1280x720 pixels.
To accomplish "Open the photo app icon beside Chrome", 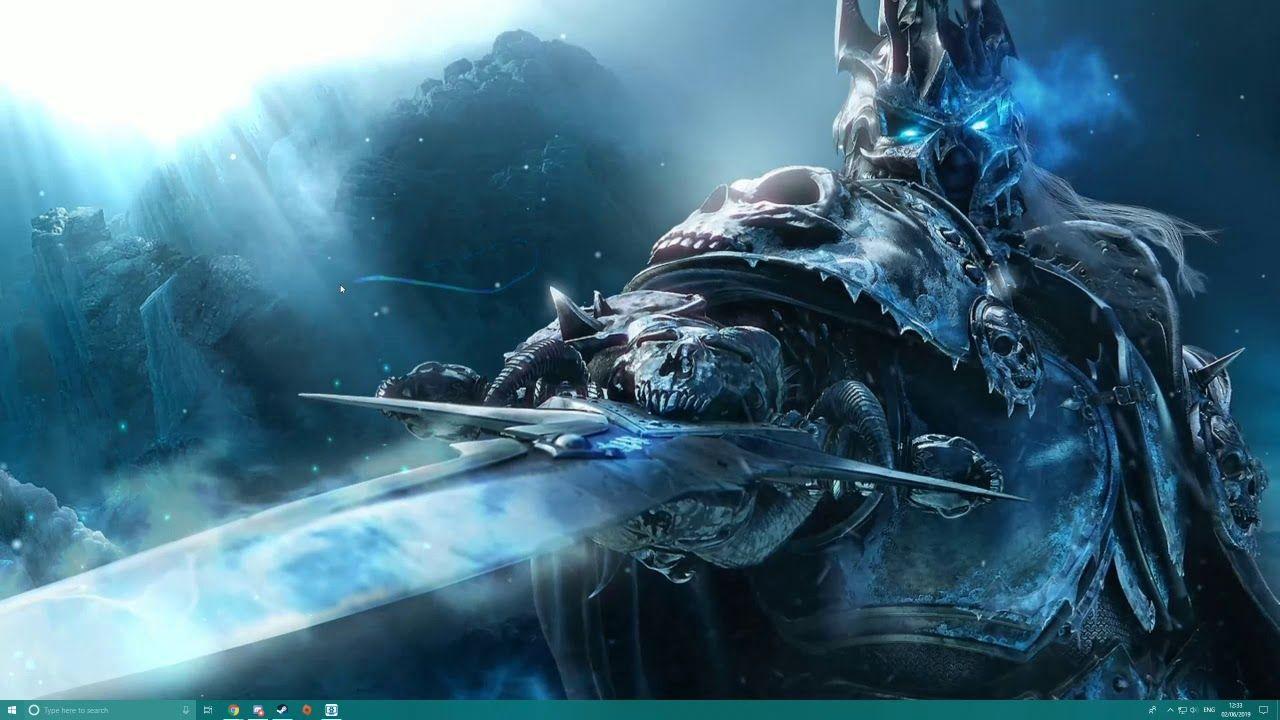I will click(258, 710).
